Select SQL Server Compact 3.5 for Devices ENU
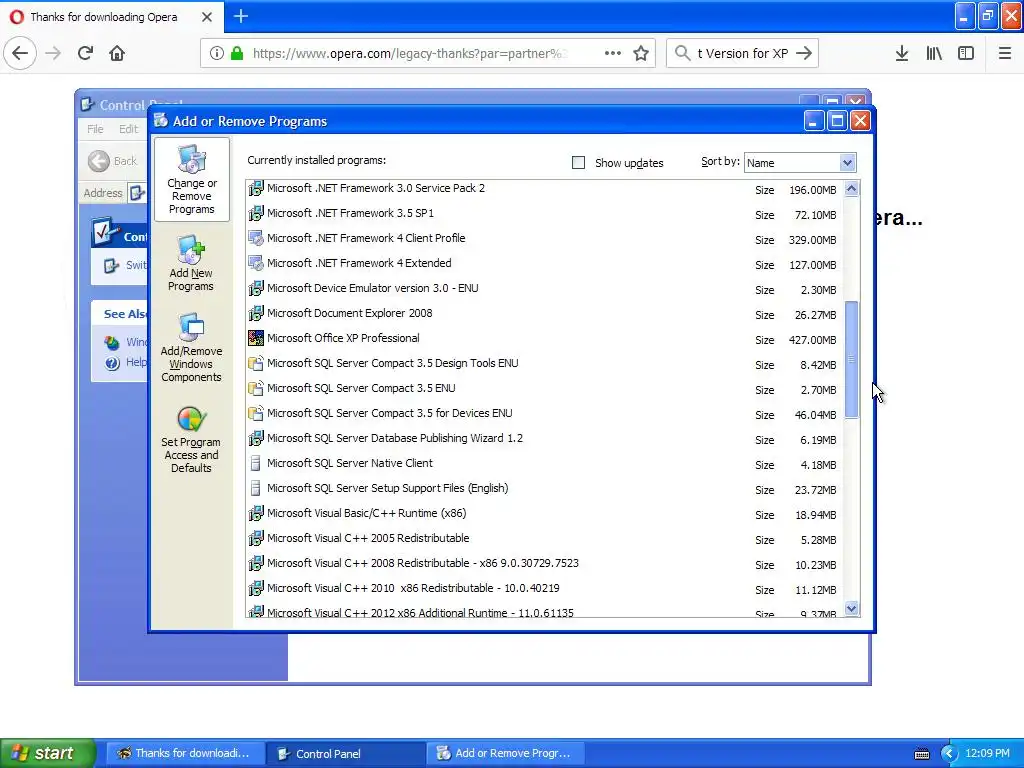Screen dimensions: 1024x768 point(544,413)
